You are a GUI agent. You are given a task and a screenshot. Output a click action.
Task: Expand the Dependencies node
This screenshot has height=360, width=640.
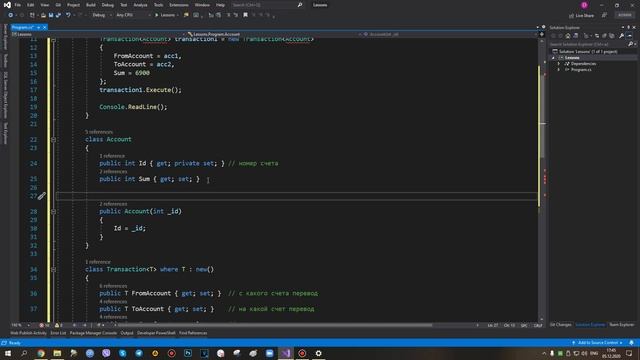[x=559, y=64]
